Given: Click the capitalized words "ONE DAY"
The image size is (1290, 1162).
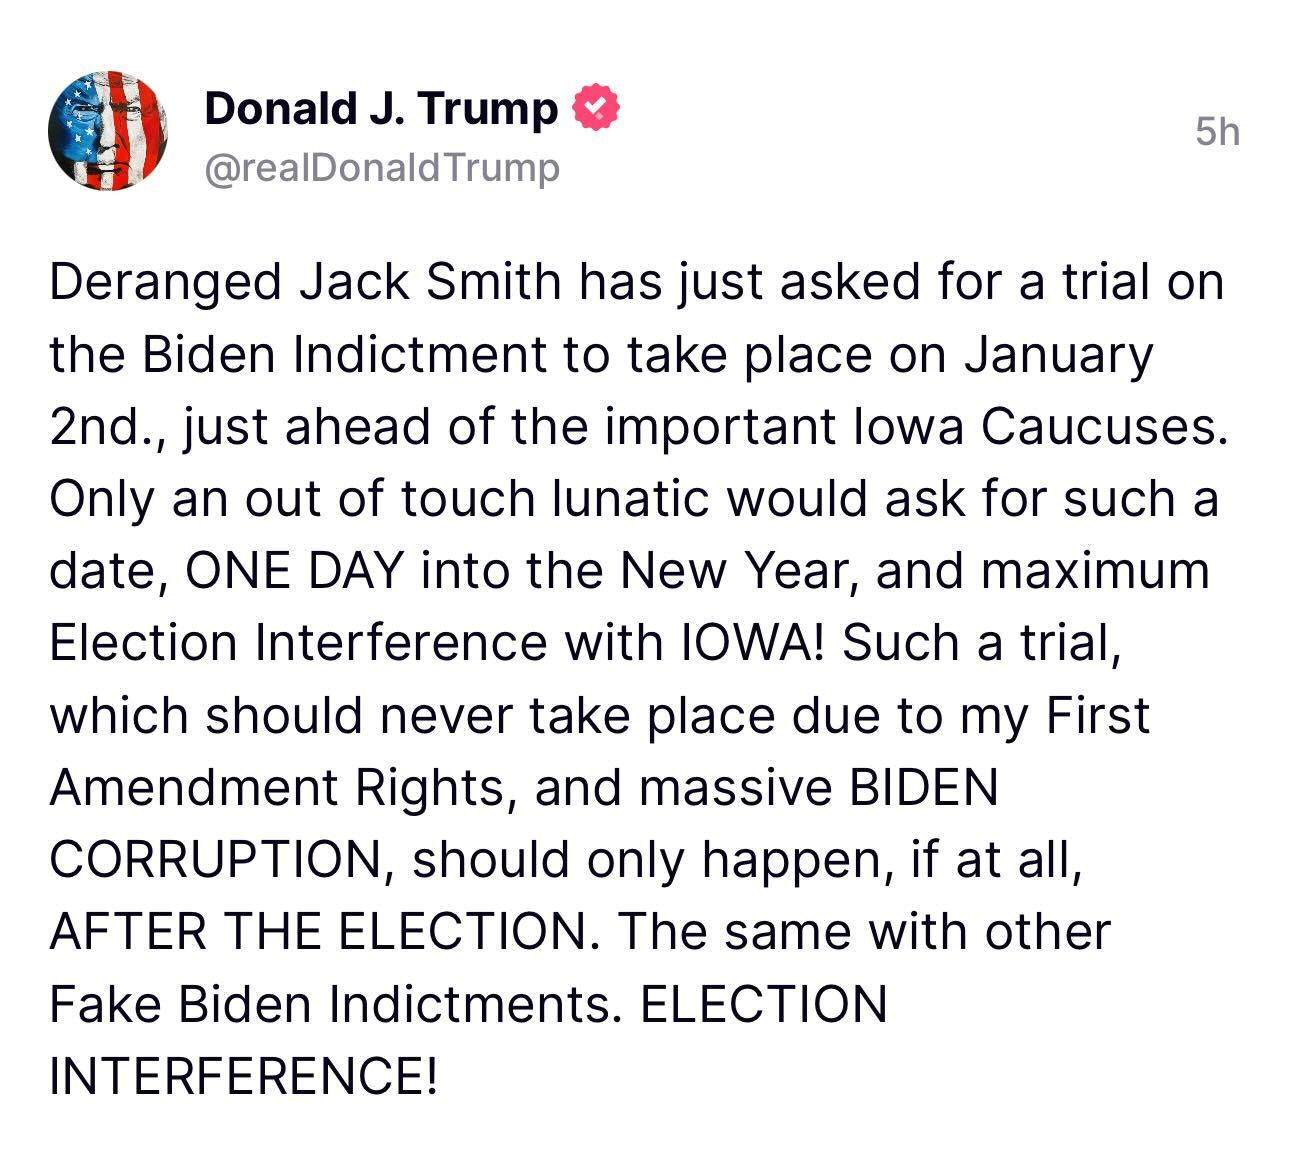Looking at the screenshot, I should click(294, 571).
